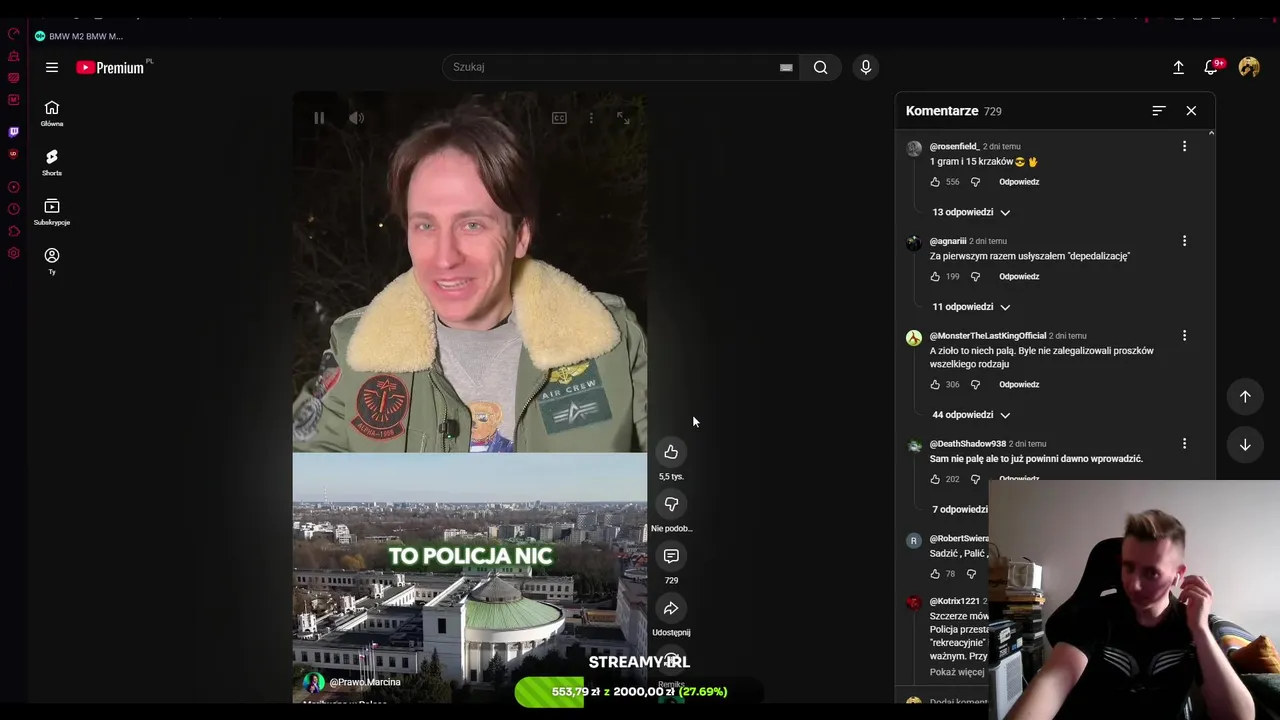Click the comments panel scrollbar up arrow
1280x720 pixels.
click(x=1211, y=133)
